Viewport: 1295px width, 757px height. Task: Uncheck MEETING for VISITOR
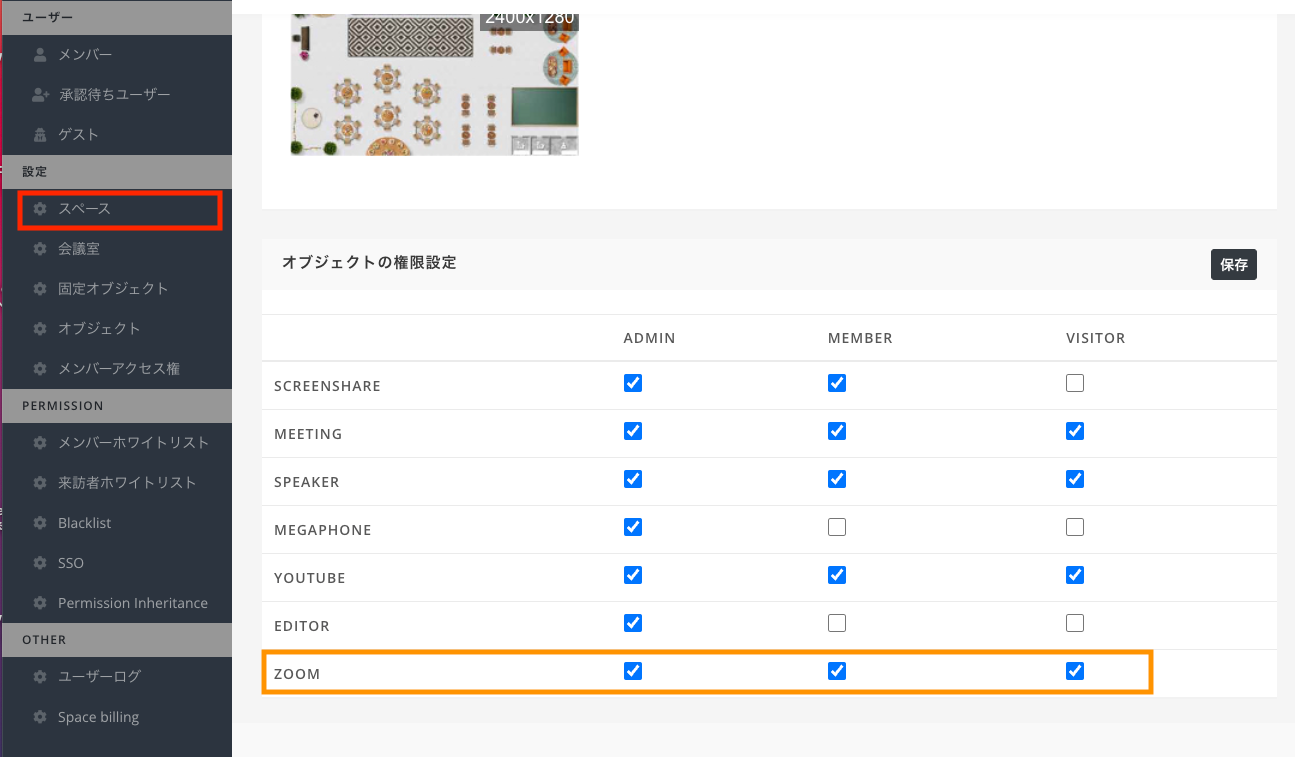[1075, 431]
